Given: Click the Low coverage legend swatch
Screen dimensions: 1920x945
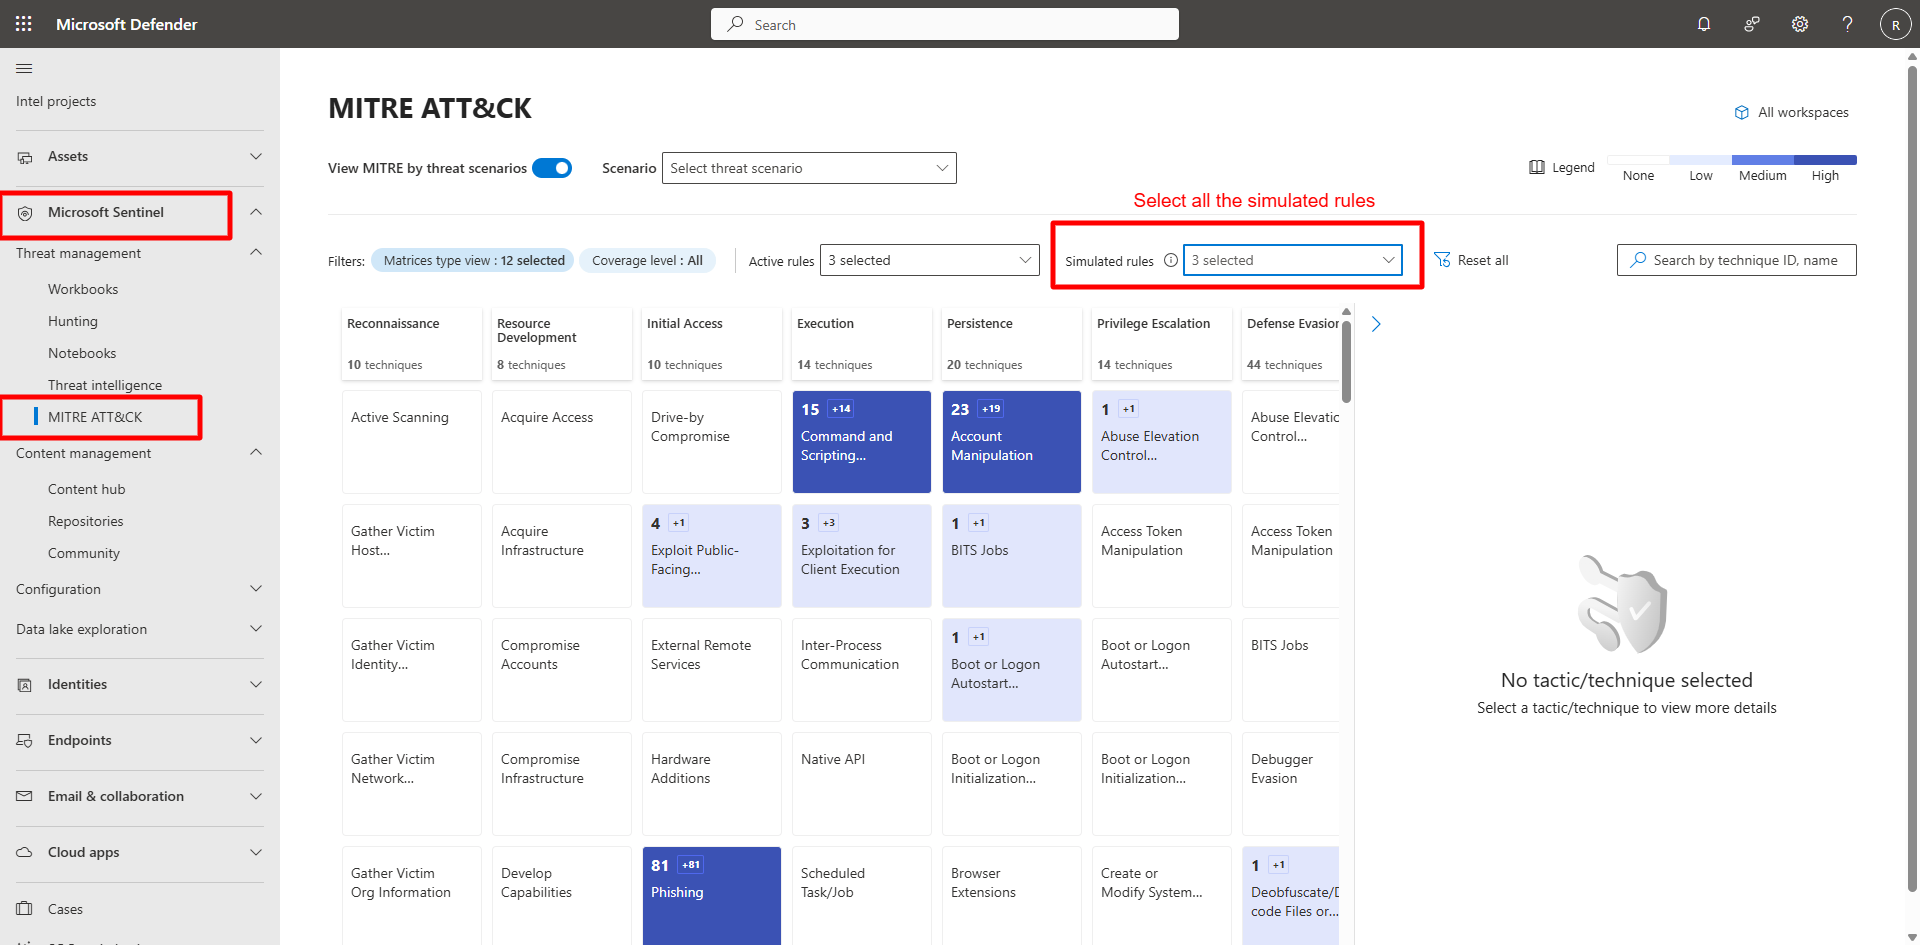Looking at the screenshot, I should 1700,160.
